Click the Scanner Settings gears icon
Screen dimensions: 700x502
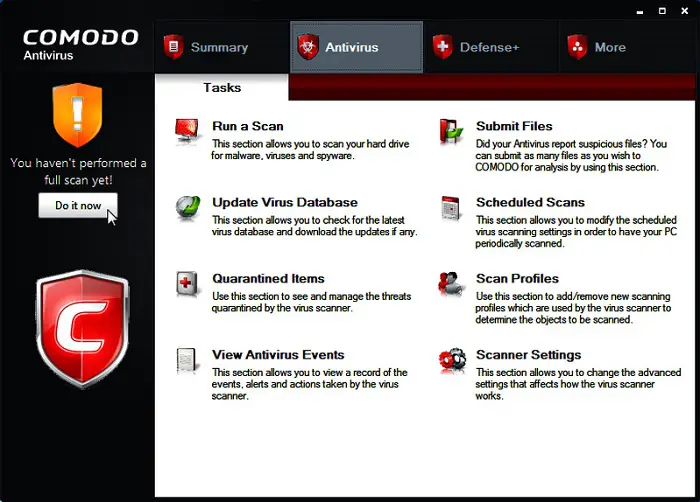[x=452, y=360]
